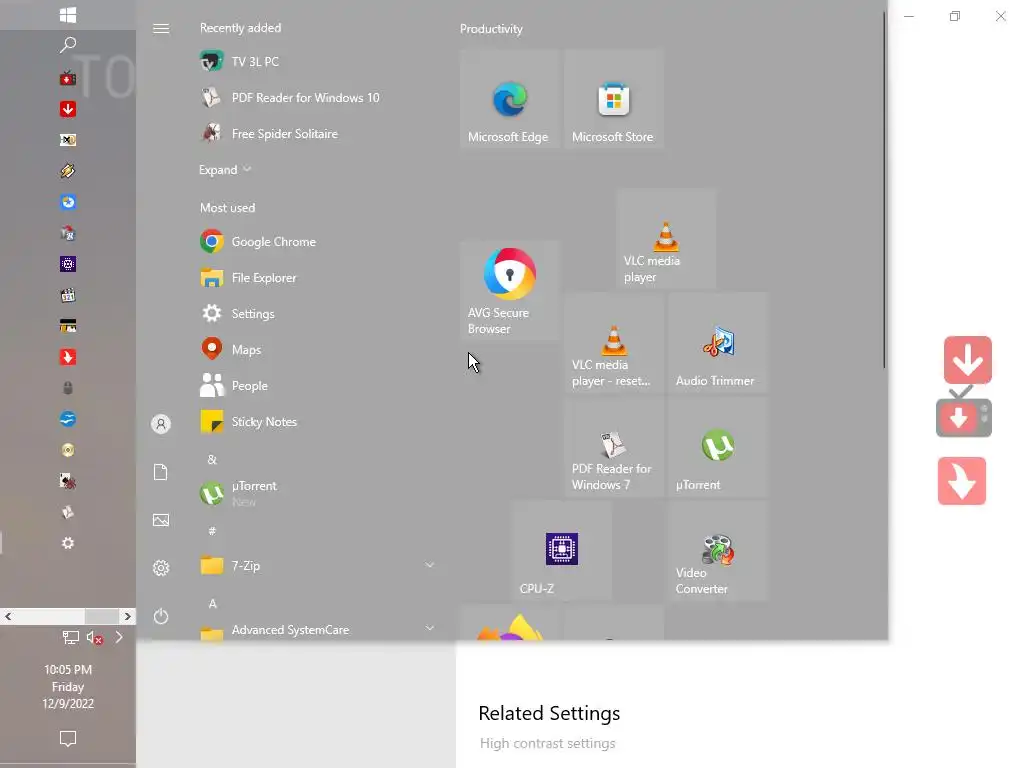Open Settings in the Most used list
This screenshot has width=1024, height=768.
(317, 313)
